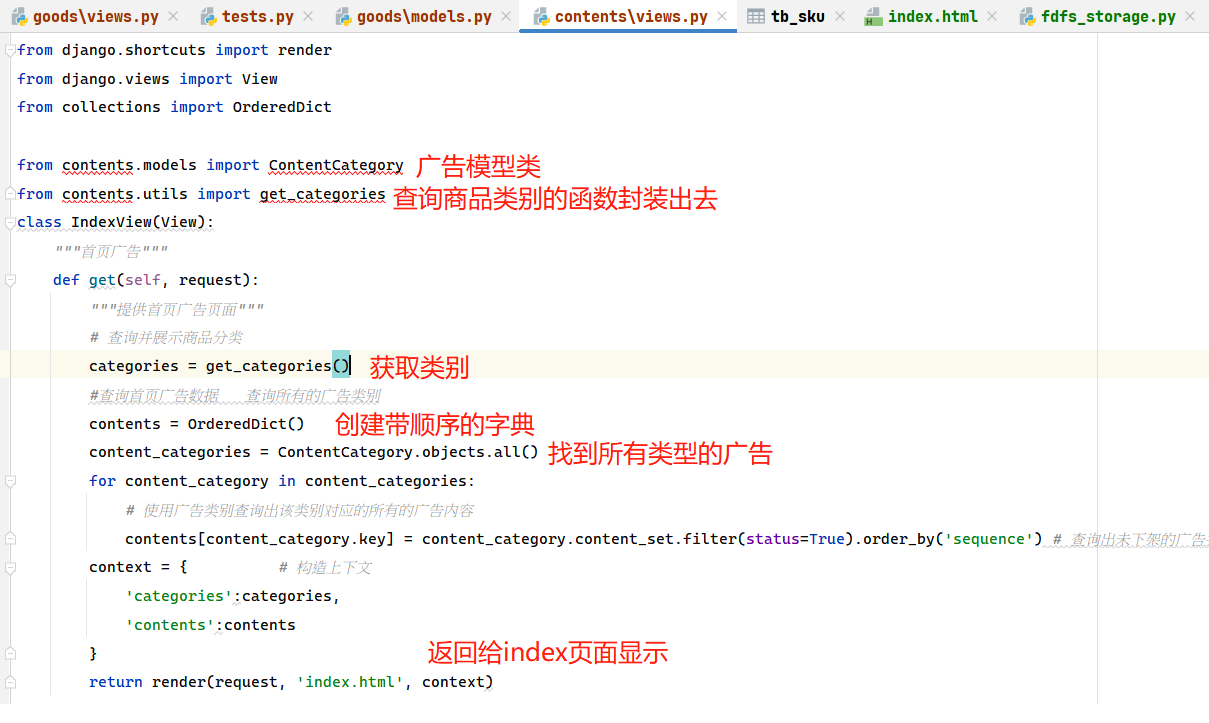This screenshot has width=1209, height=723.
Task: Click the contents\views.py tab file icon
Action: (541, 16)
